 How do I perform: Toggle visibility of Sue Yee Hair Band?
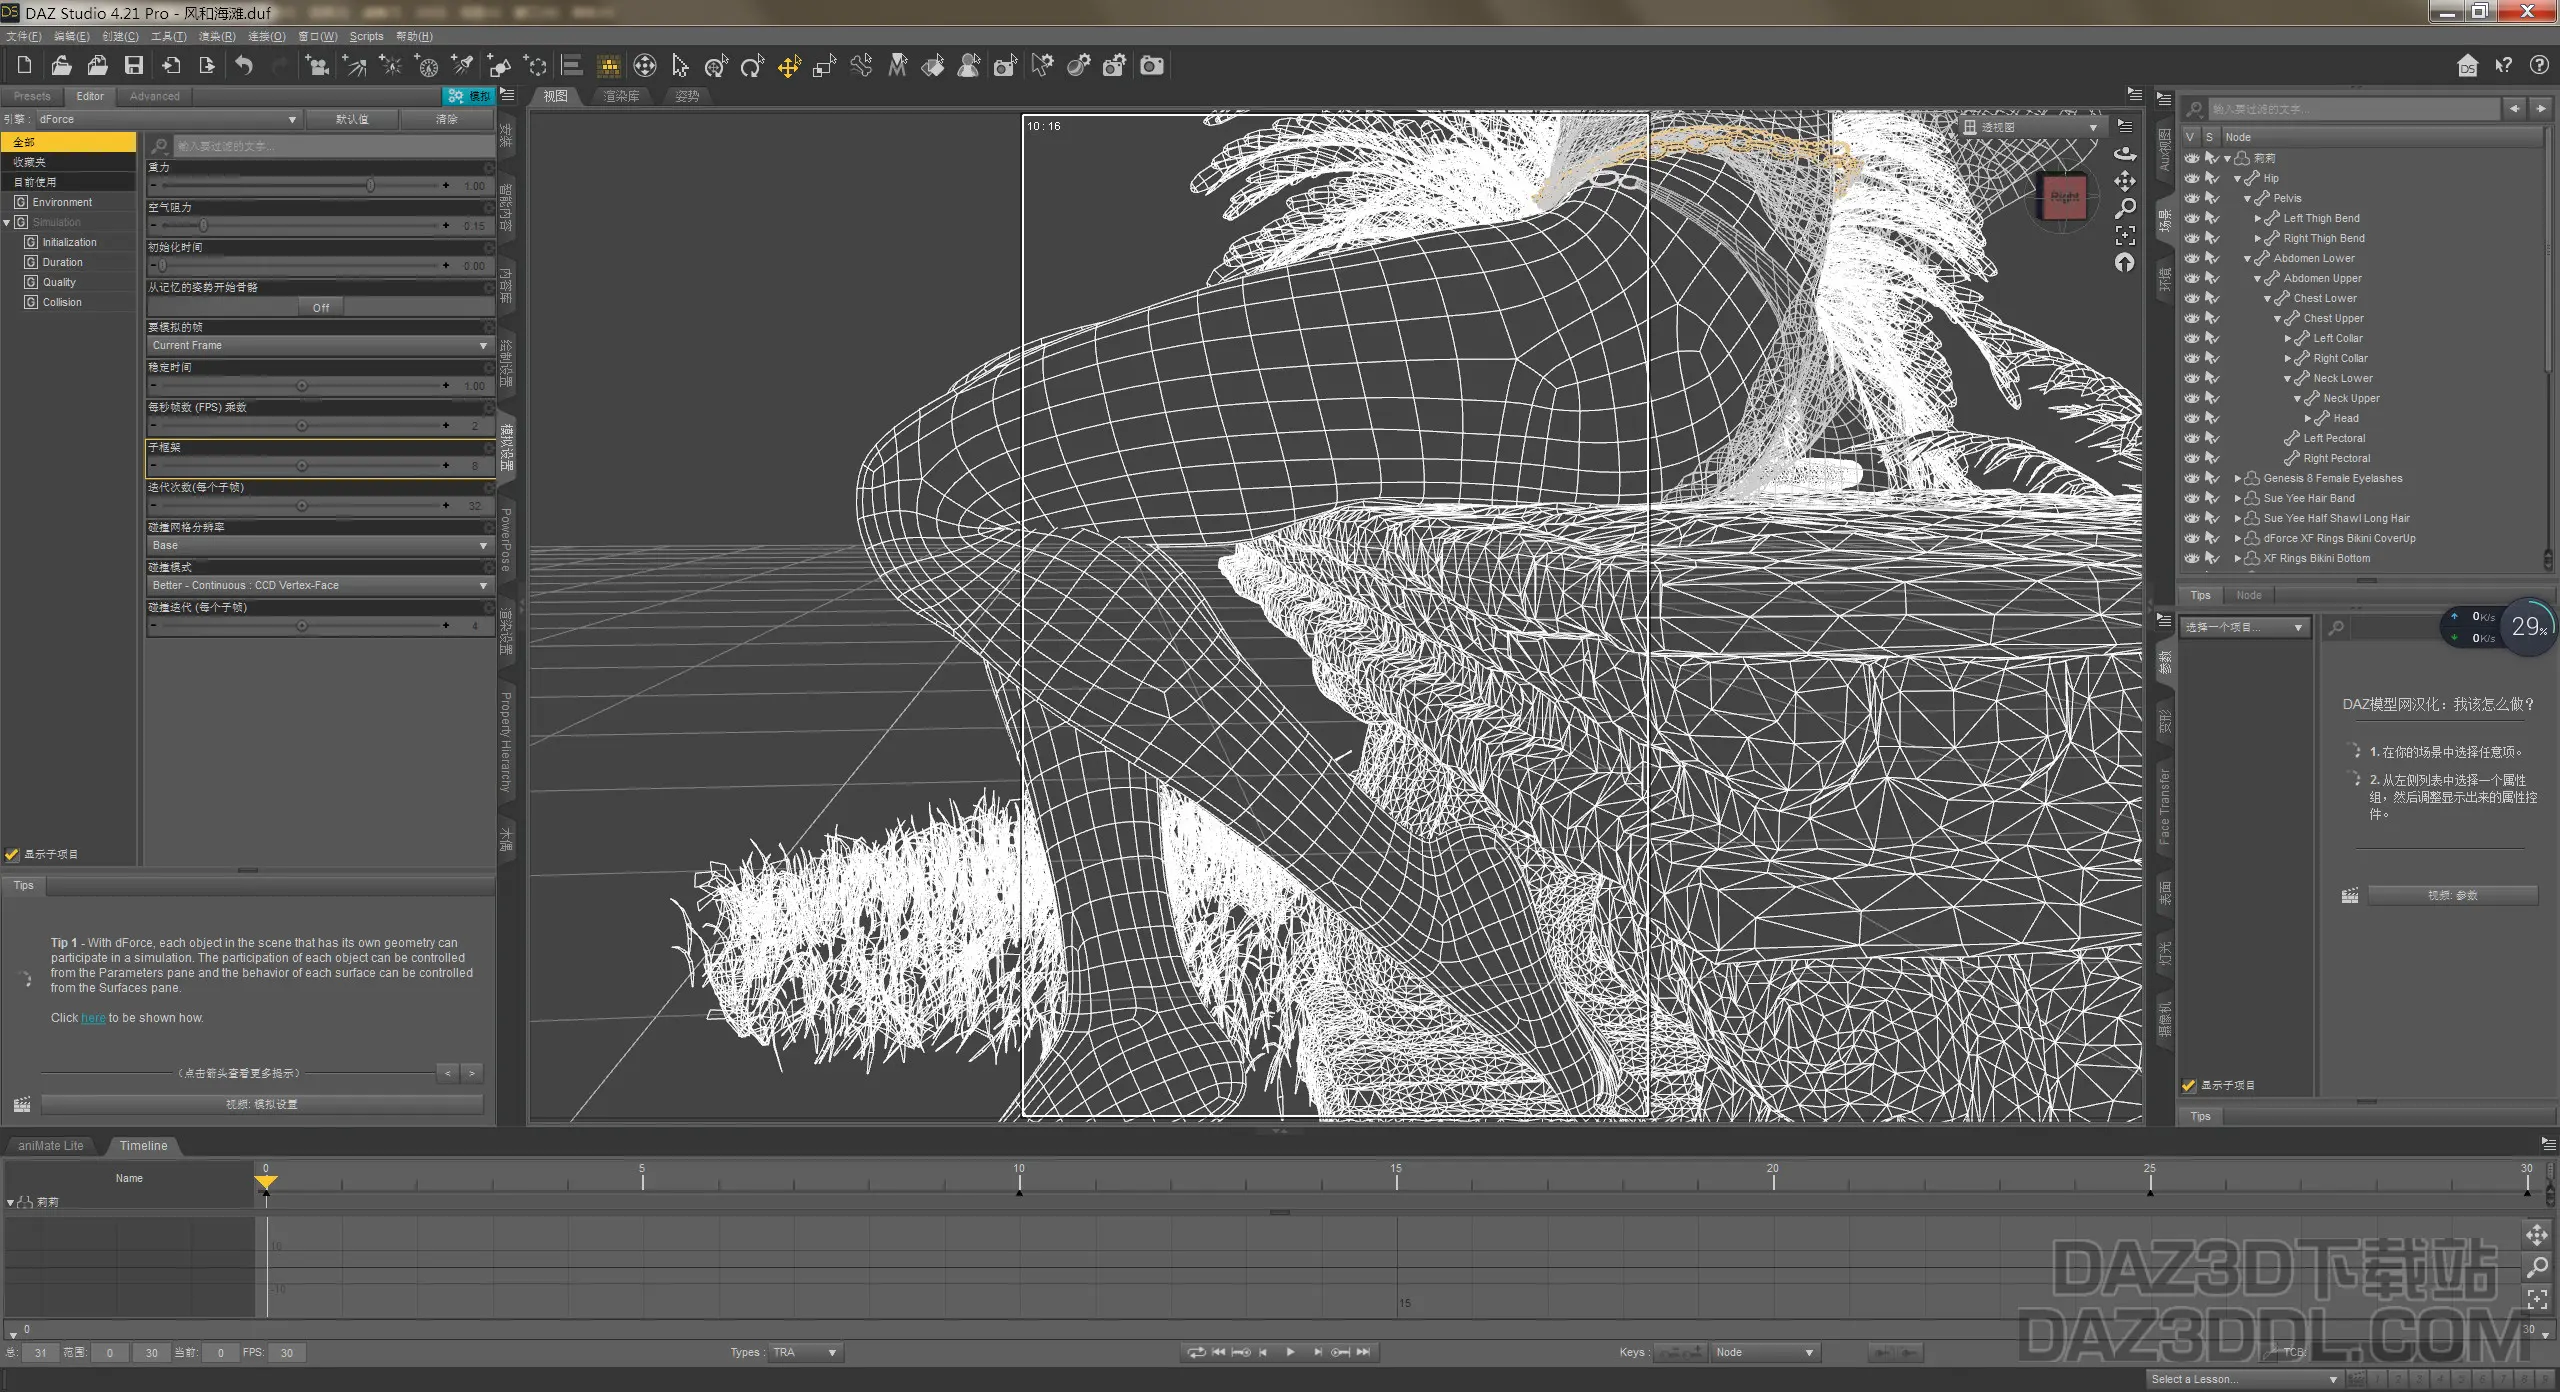[2191, 498]
